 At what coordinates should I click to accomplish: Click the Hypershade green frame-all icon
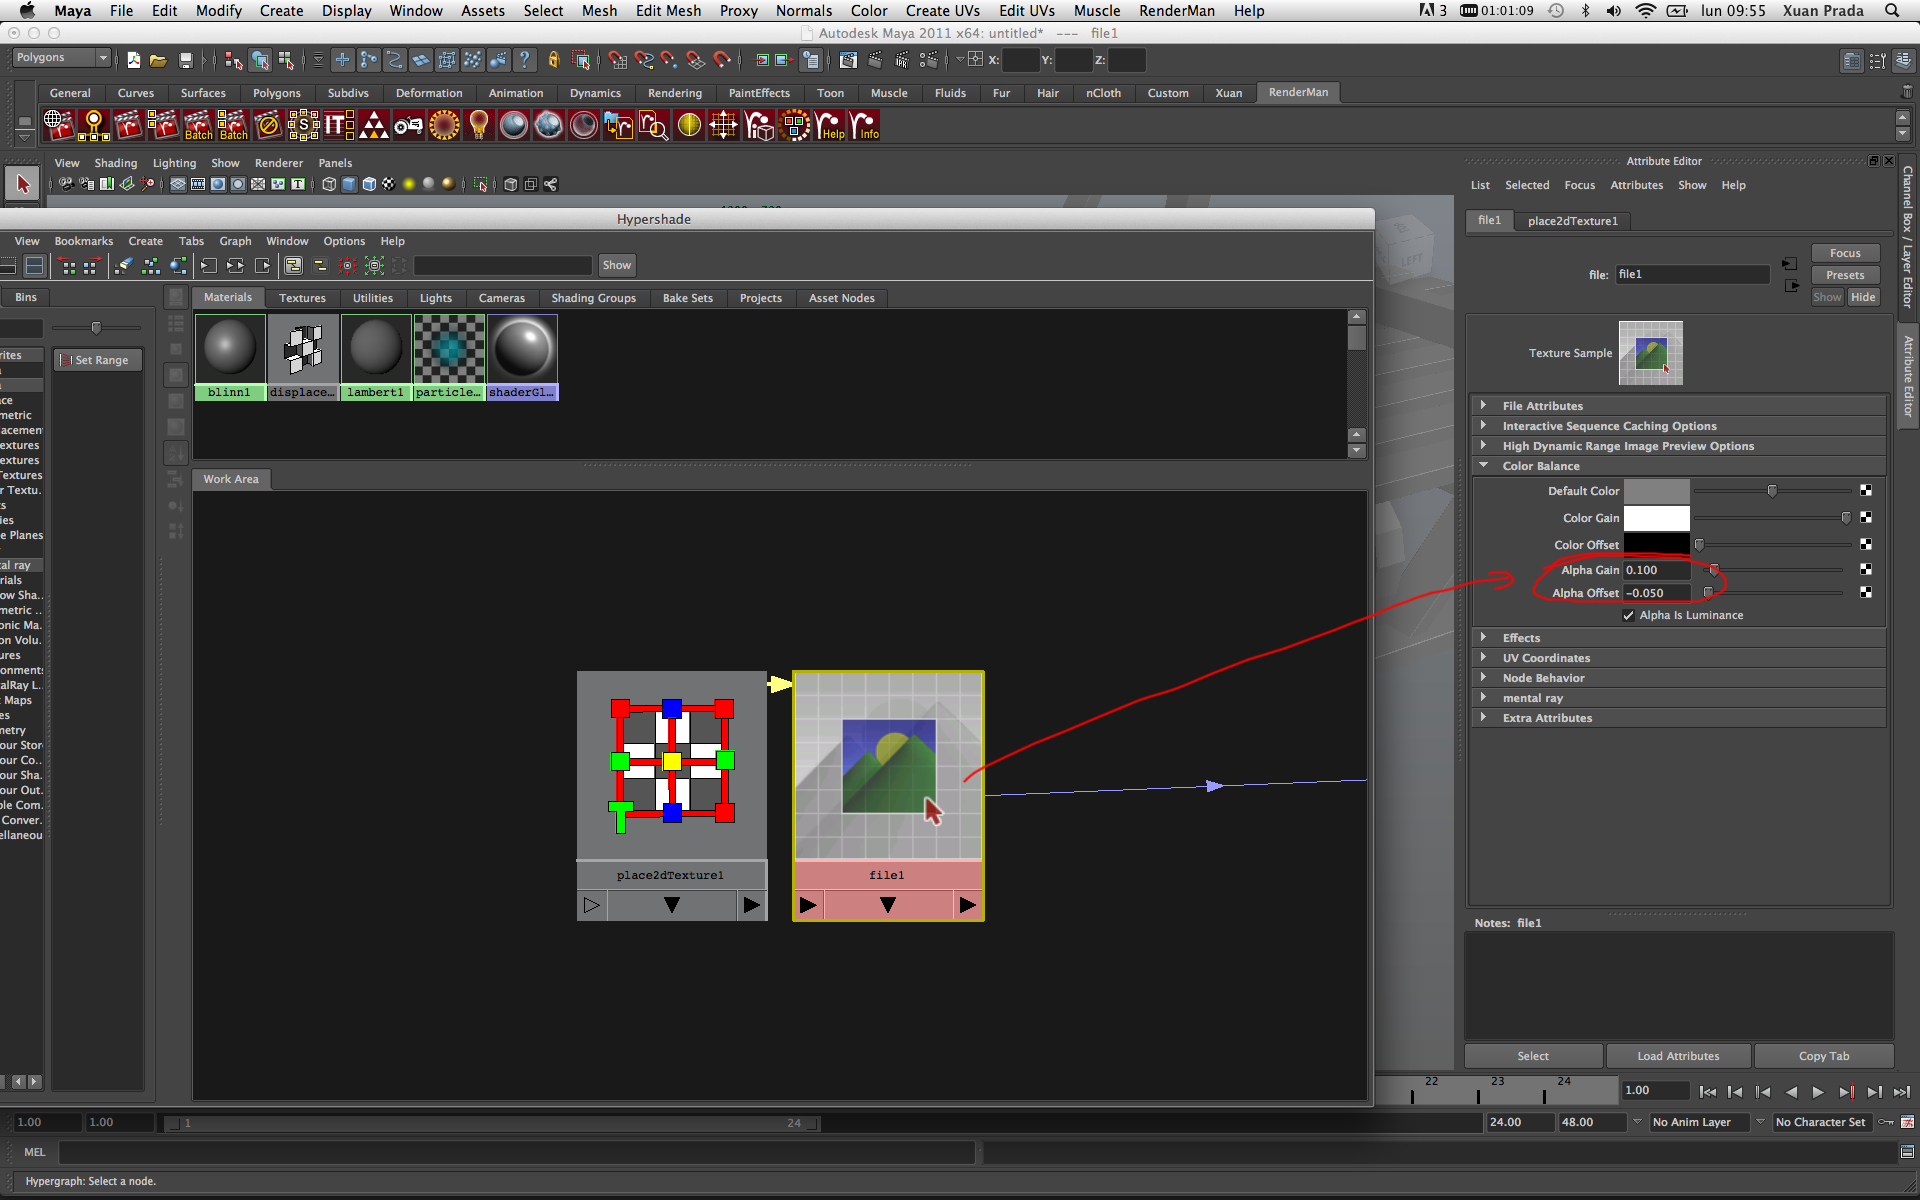pyautogui.click(x=374, y=266)
